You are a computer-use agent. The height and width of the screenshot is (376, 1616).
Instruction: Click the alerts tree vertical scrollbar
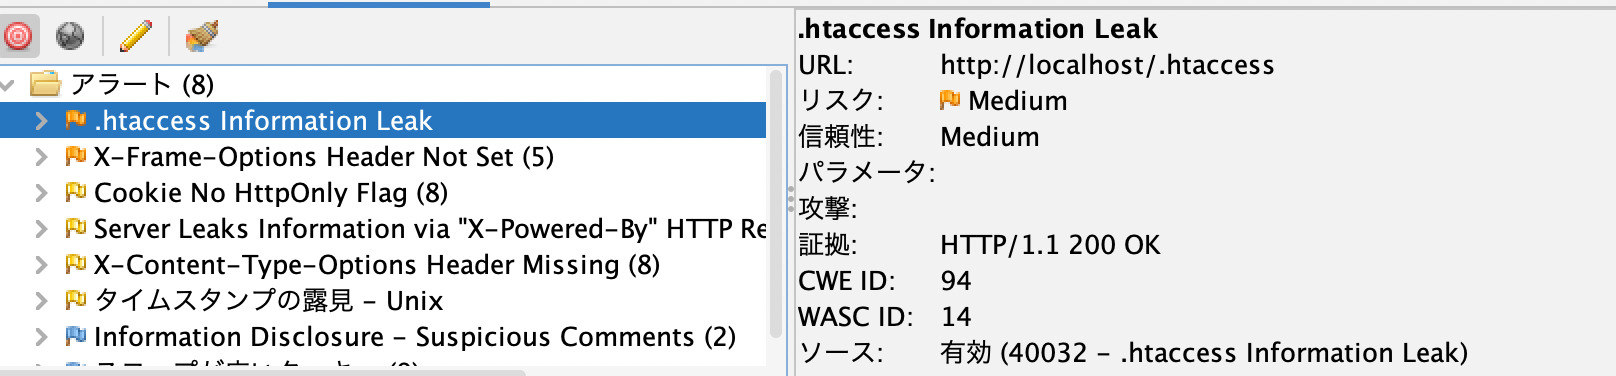pos(777,204)
